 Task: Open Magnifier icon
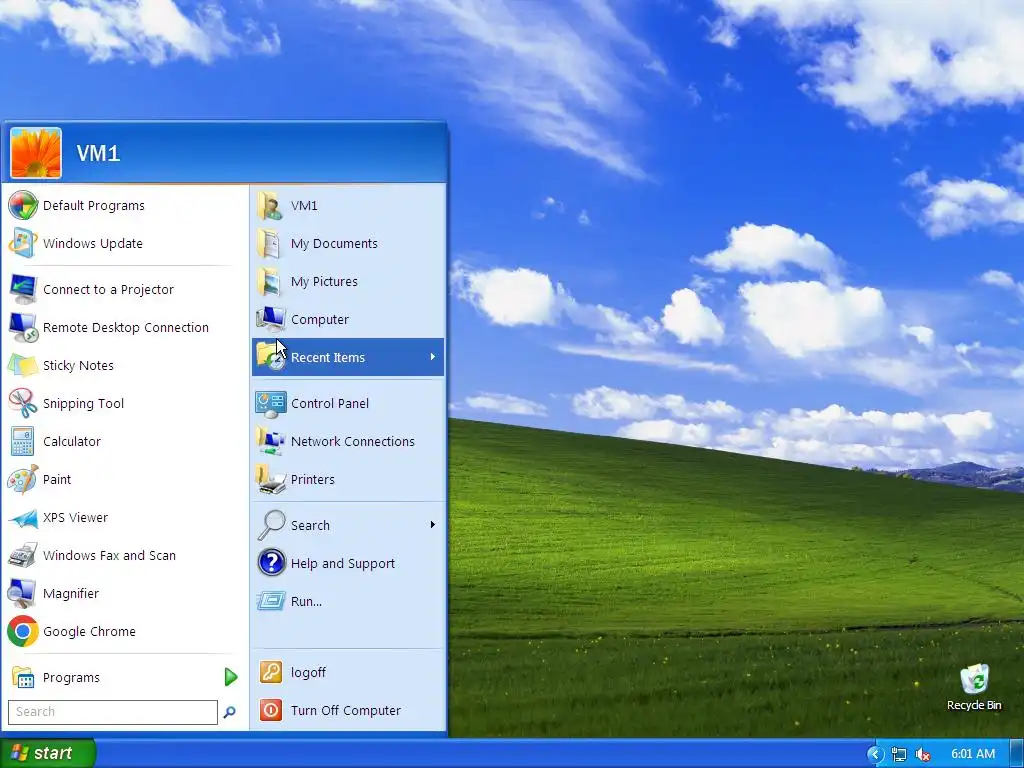(23, 593)
